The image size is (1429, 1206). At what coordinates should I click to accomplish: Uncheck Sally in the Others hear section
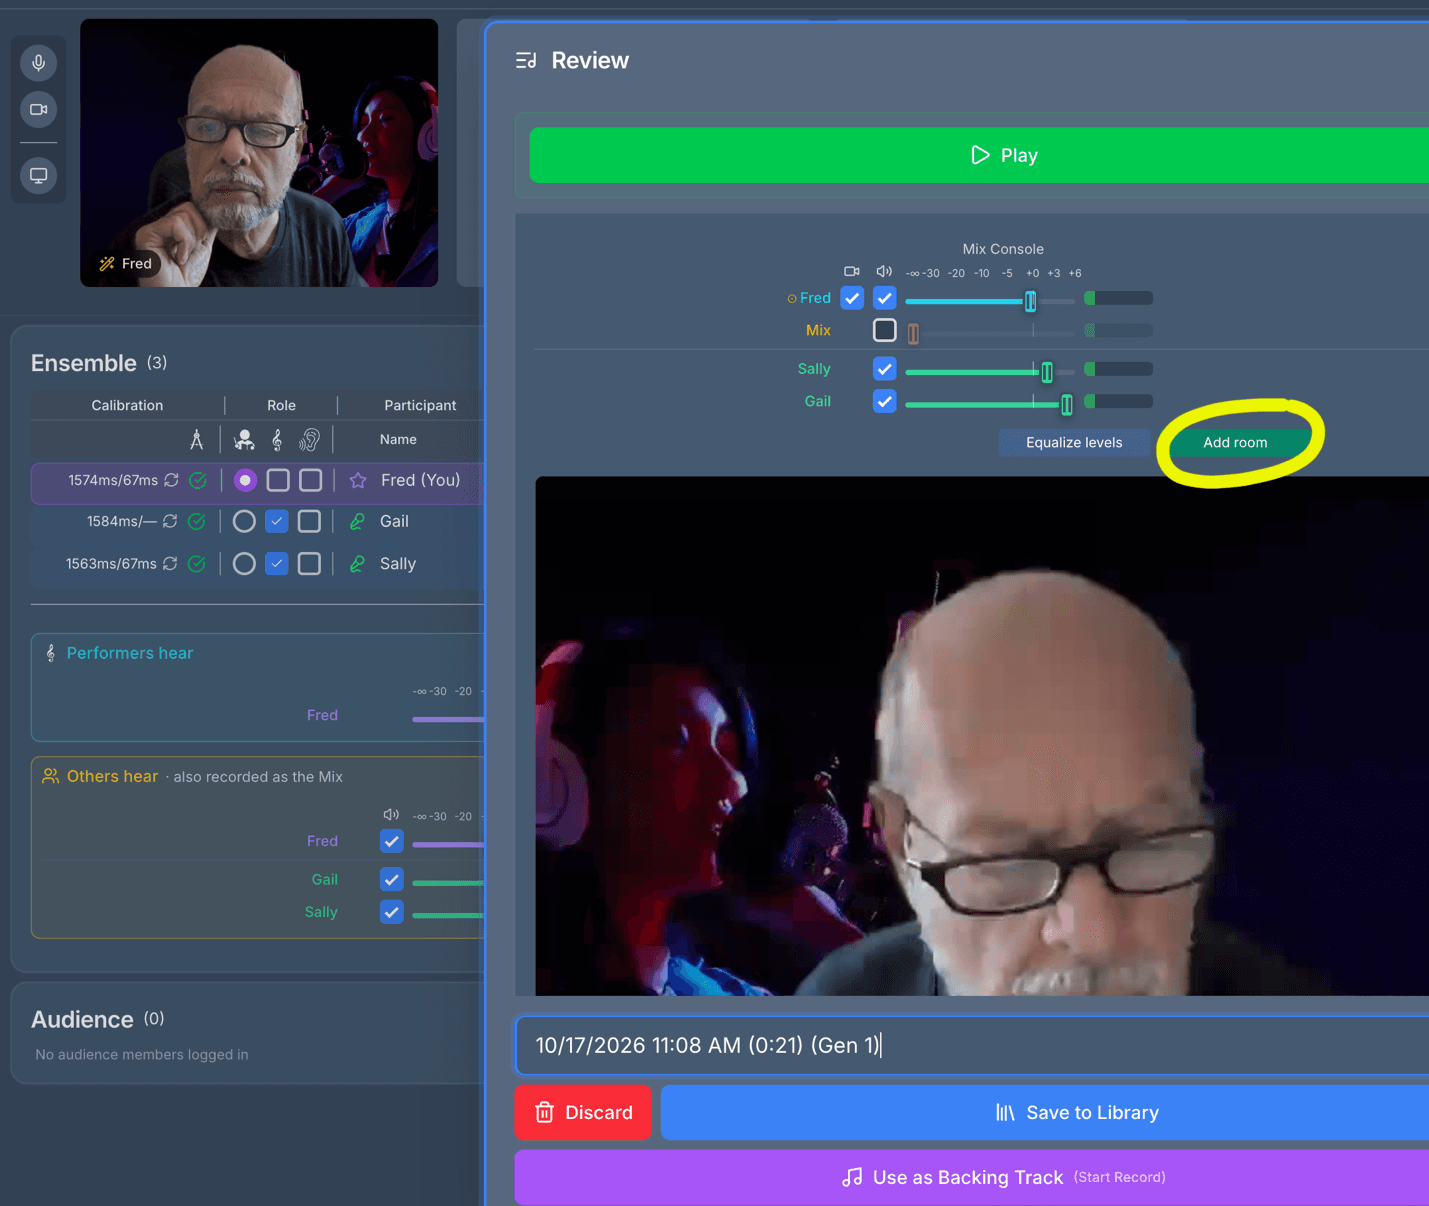pyautogui.click(x=392, y=912)
